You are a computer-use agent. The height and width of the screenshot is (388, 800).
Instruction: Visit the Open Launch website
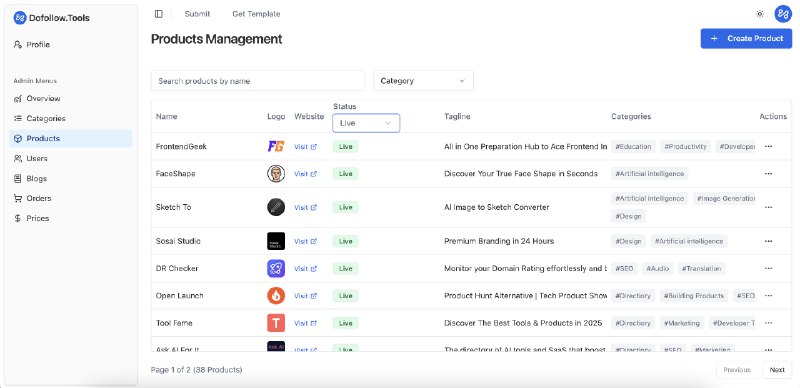(x=306, y=296)
